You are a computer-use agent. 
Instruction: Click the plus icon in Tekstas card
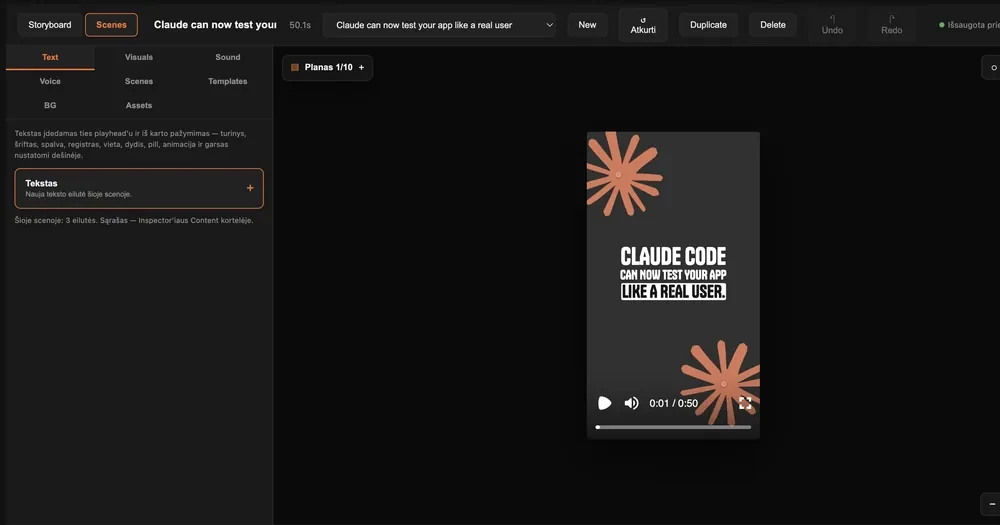[x=250, y=188]
